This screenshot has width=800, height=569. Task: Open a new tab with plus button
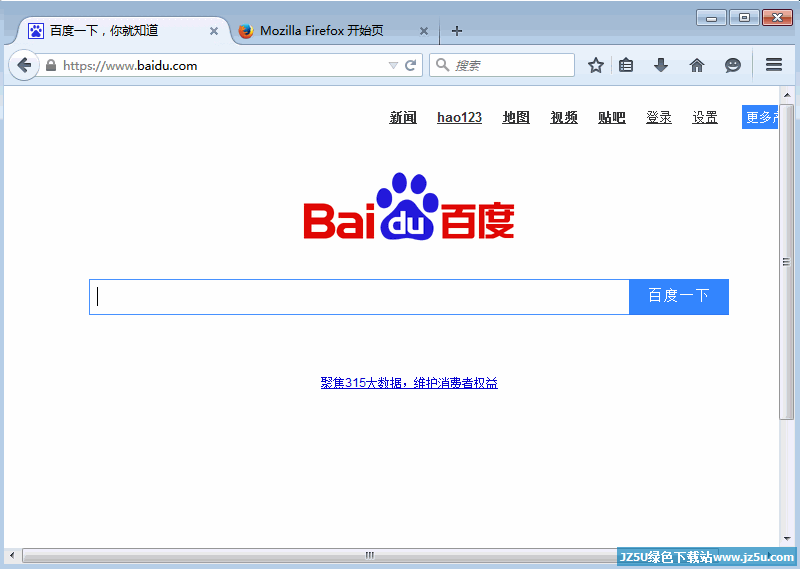457,31
